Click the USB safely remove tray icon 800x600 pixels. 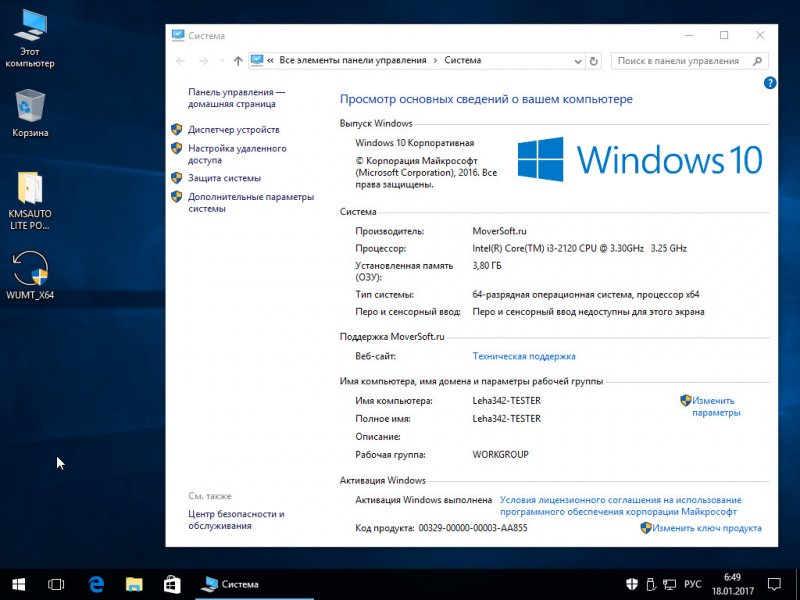(651, 584)
